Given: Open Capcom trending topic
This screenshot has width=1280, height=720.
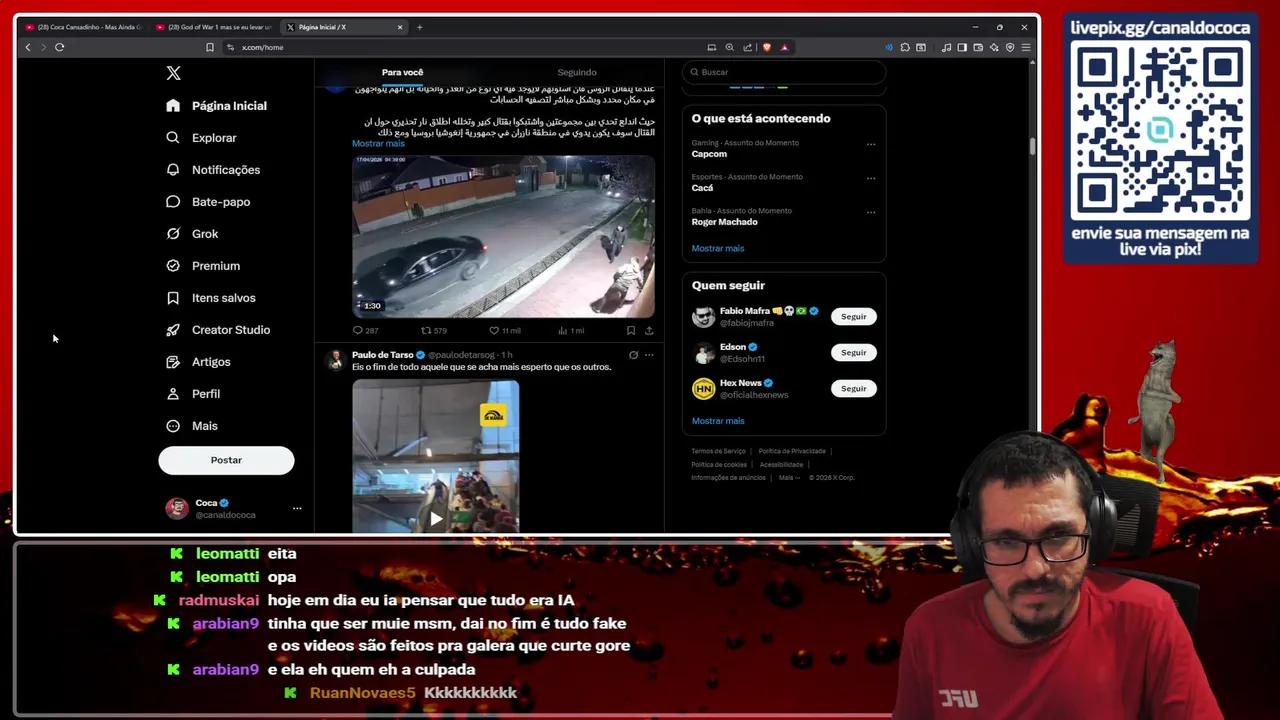Looking at the screenshot, I should 709,154.
